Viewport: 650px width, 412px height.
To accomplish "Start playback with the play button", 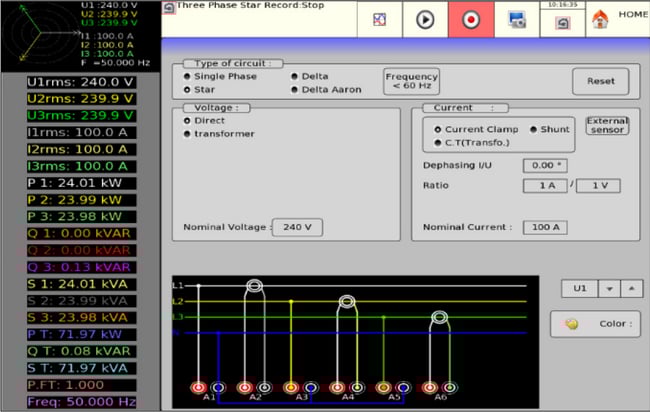I will pos(425,19).
